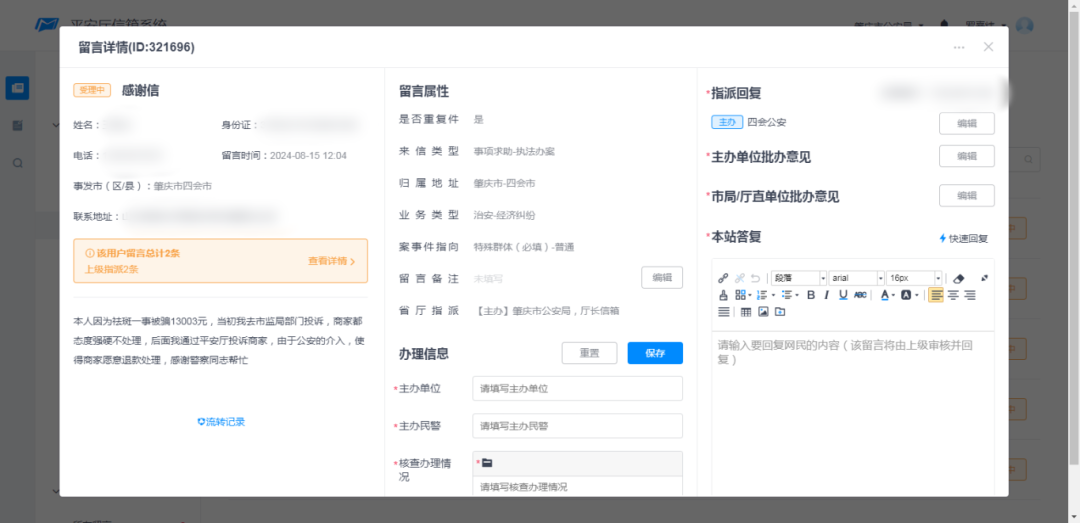Click the notification bell in top bar

pyautogui.click(x=944, y=25)
